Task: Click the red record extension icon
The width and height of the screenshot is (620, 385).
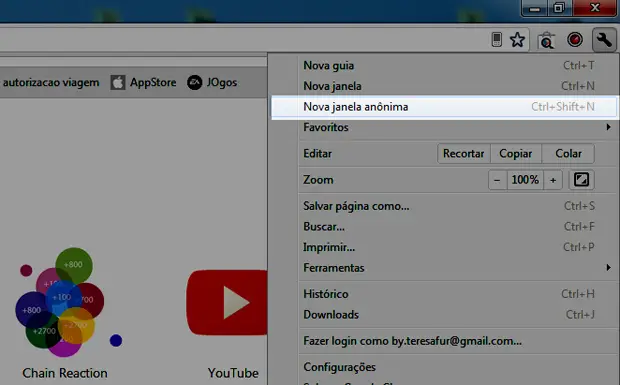Action: point(575,40)
